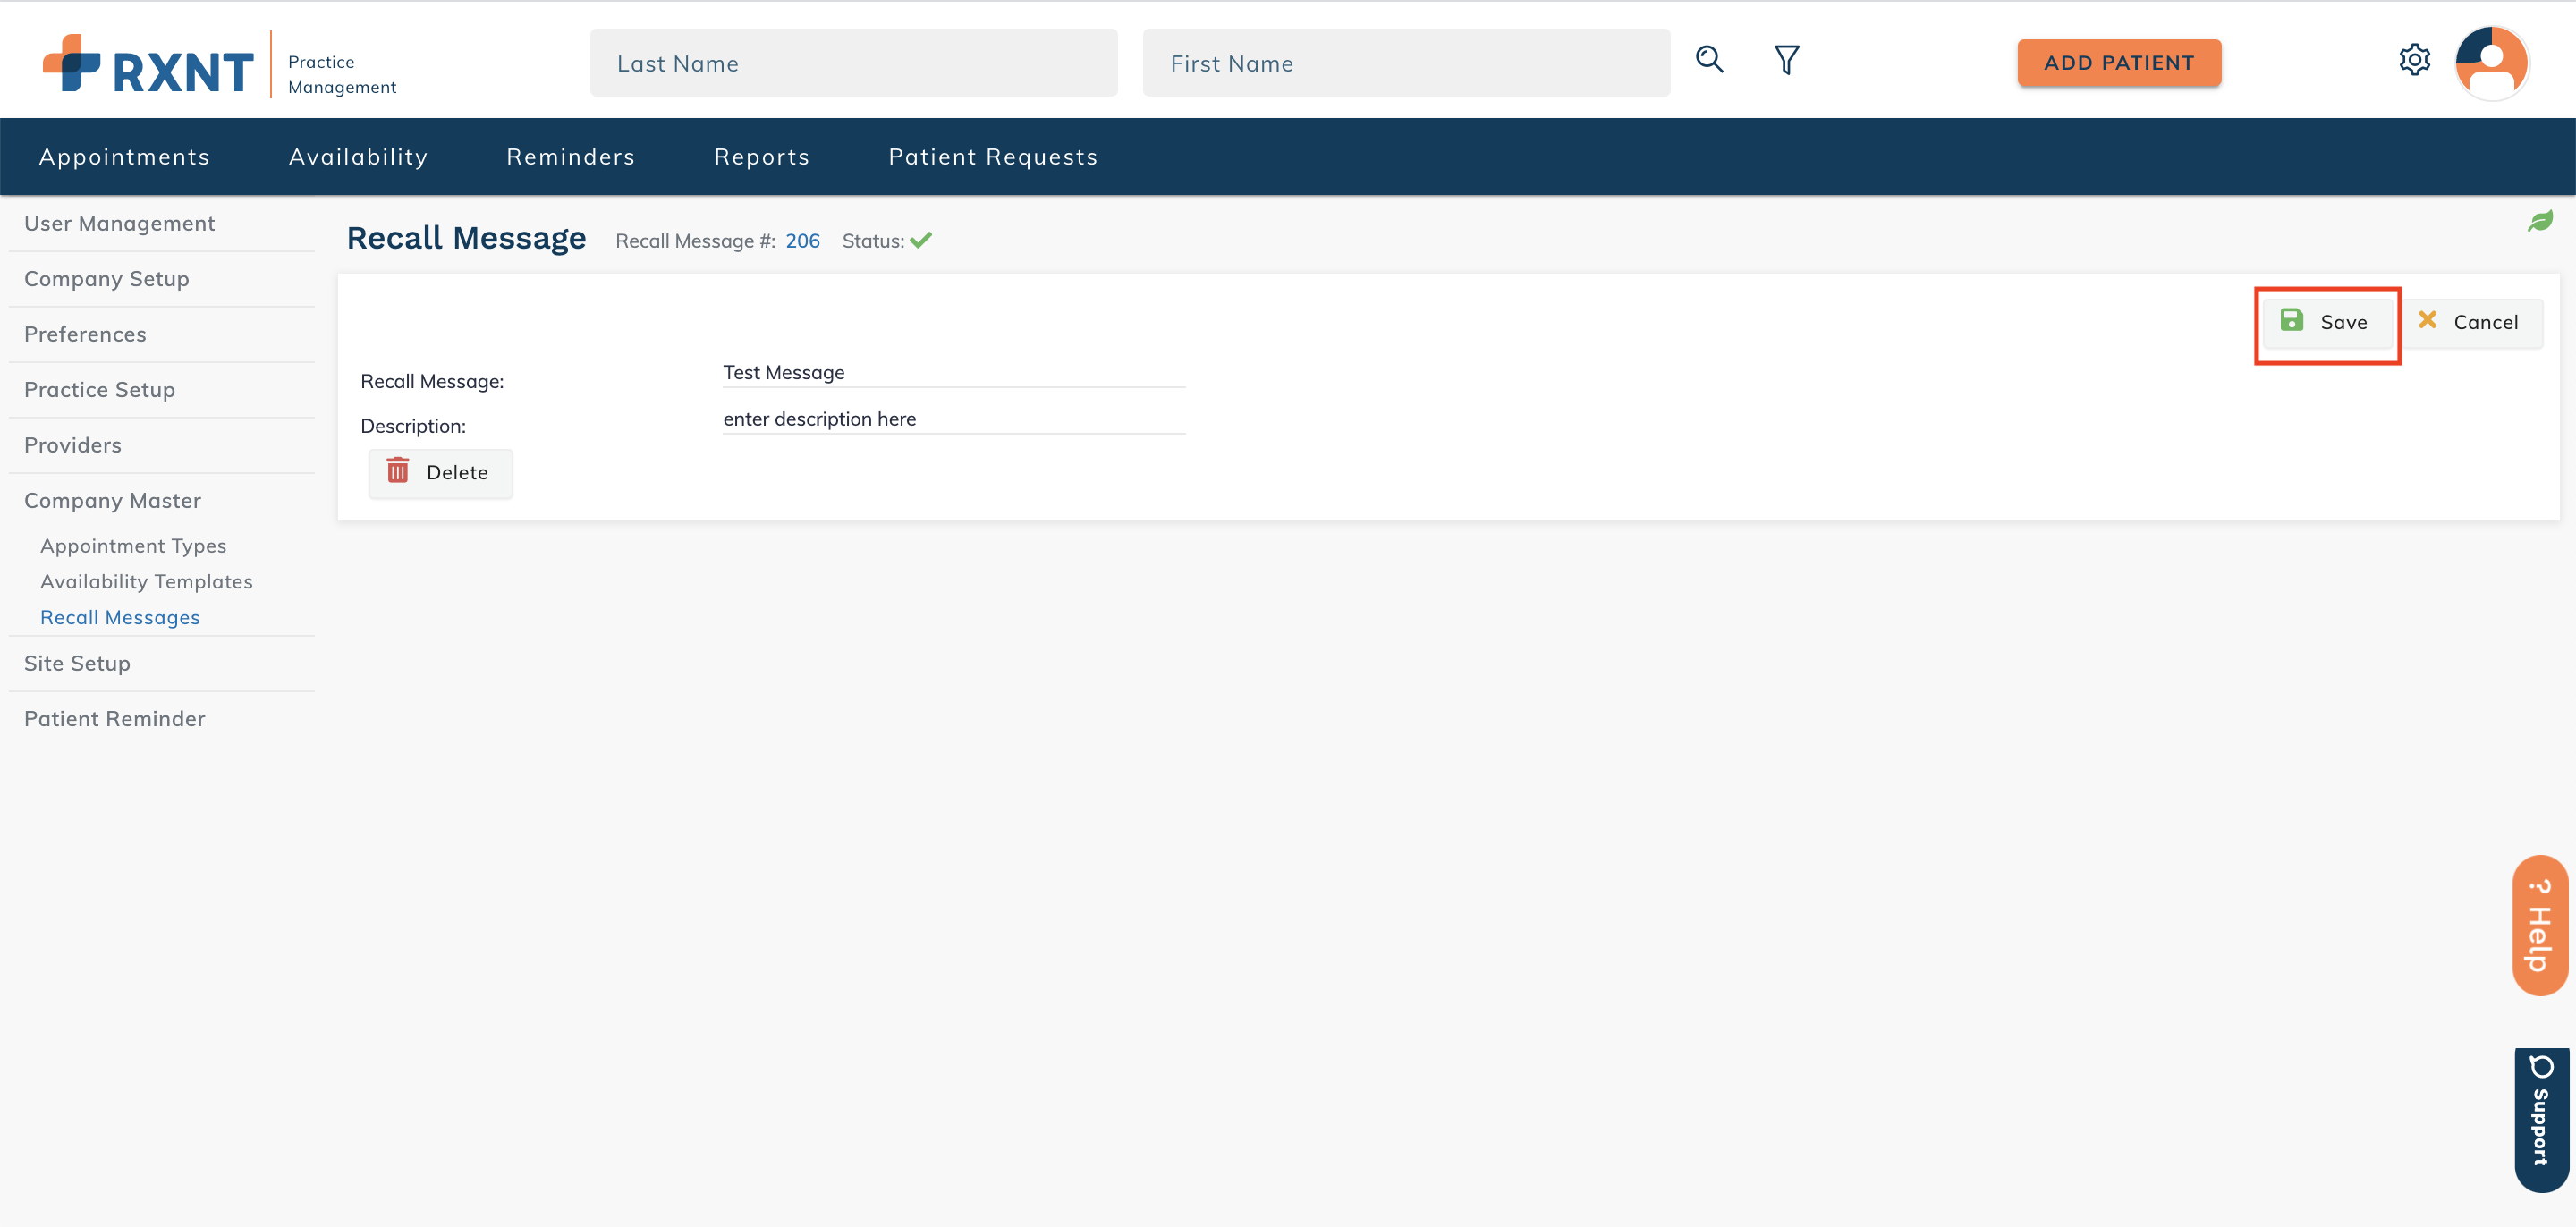Open the Patient Requests menu
2576x1227 pixels.
tap(993, 156)
